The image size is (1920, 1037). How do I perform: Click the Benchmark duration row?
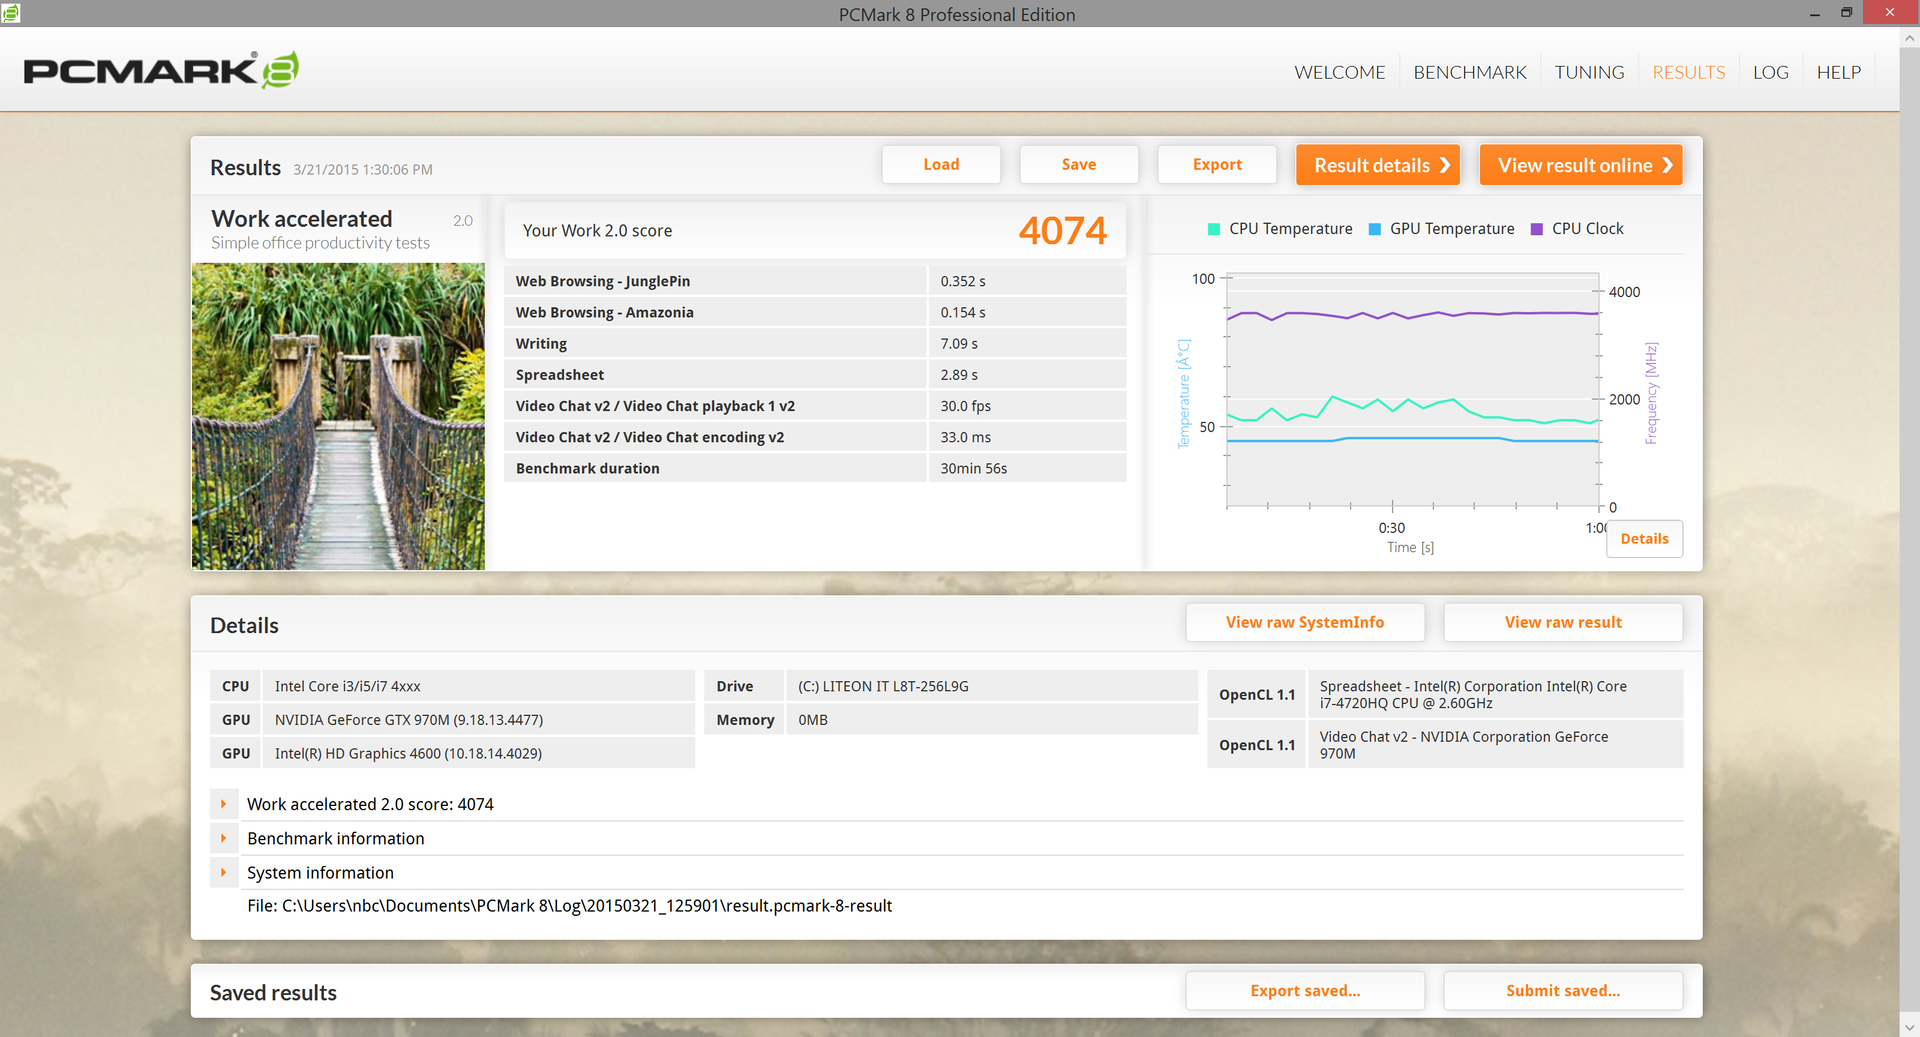pos(815,468)
